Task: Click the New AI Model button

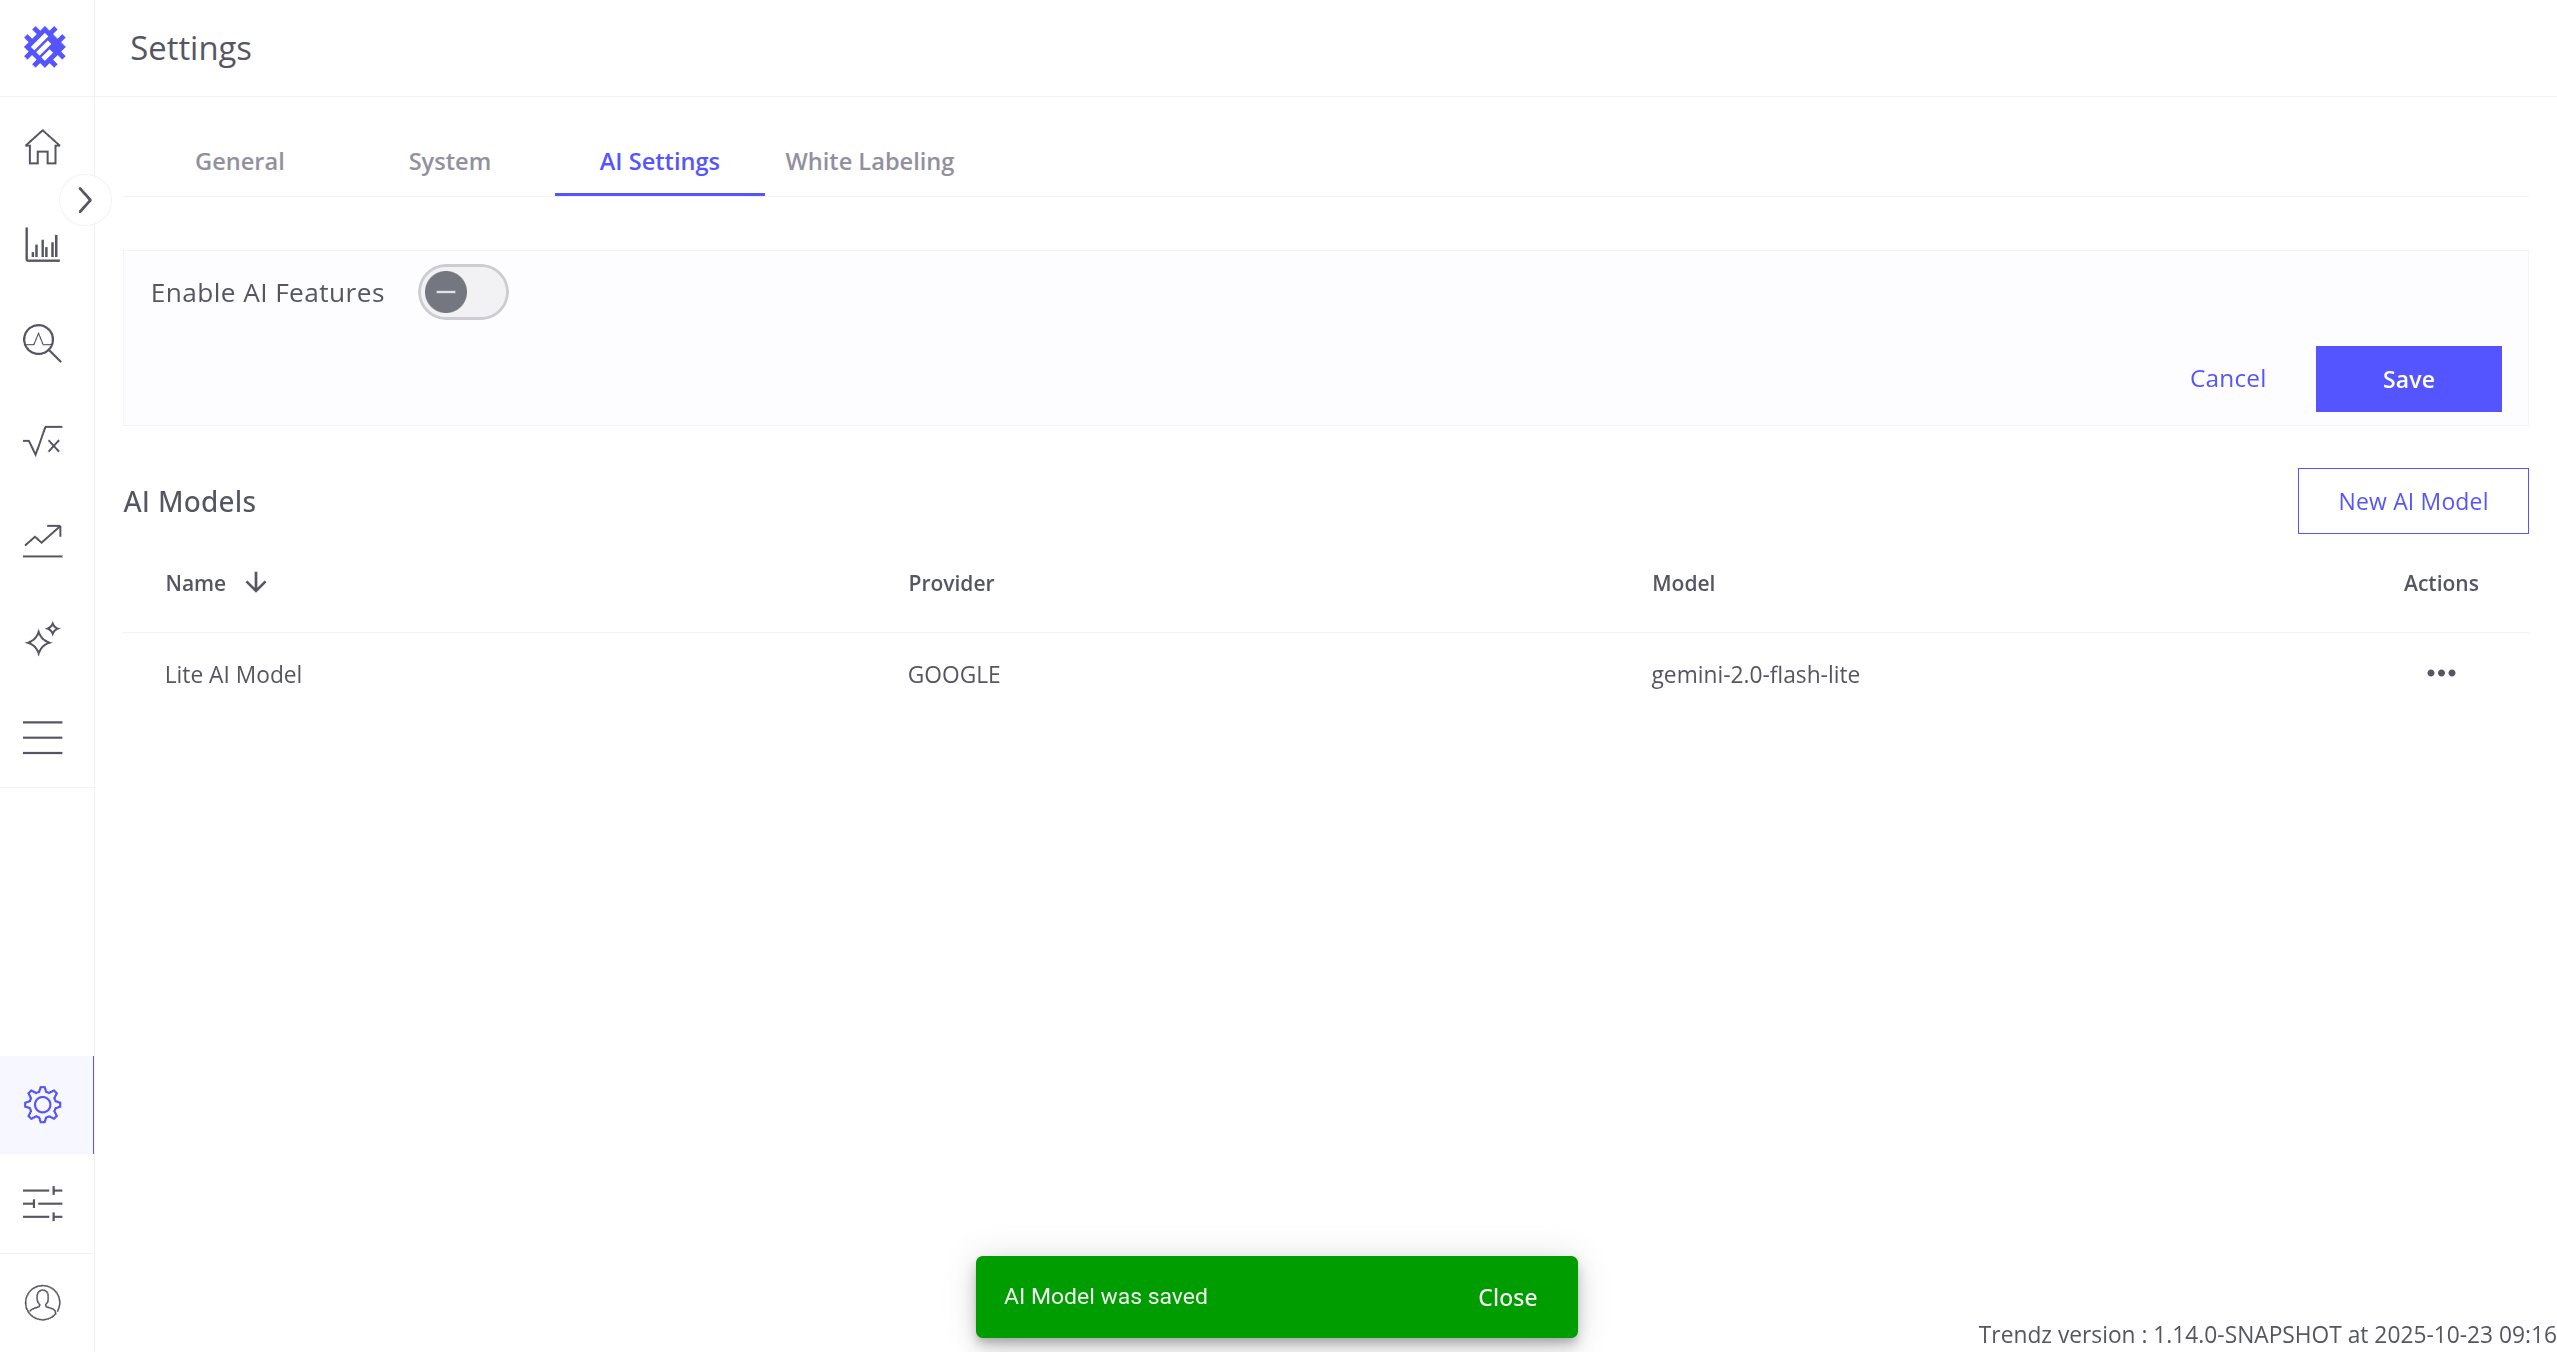Action: [x=2412, y=501]
